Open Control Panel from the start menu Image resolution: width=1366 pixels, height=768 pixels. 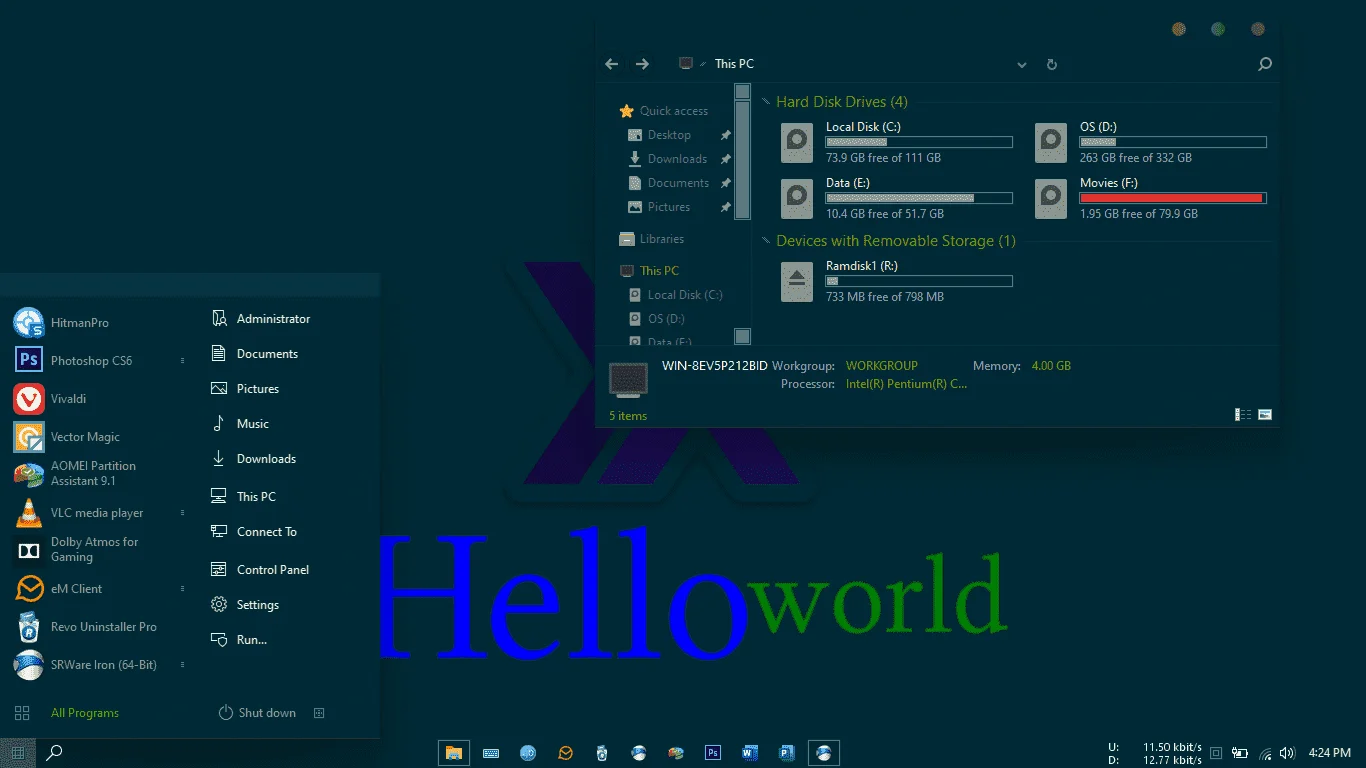[259, 570]
